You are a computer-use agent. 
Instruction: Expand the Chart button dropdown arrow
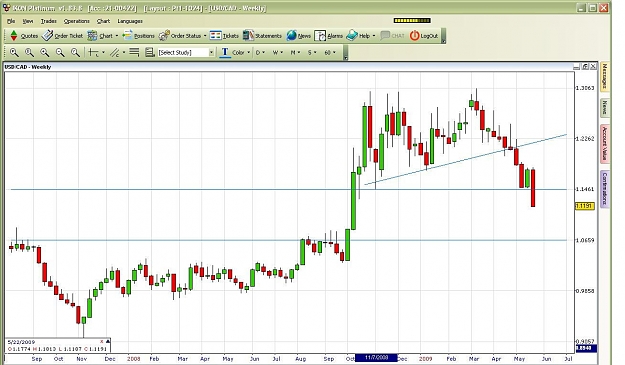[x=117, y=36]
